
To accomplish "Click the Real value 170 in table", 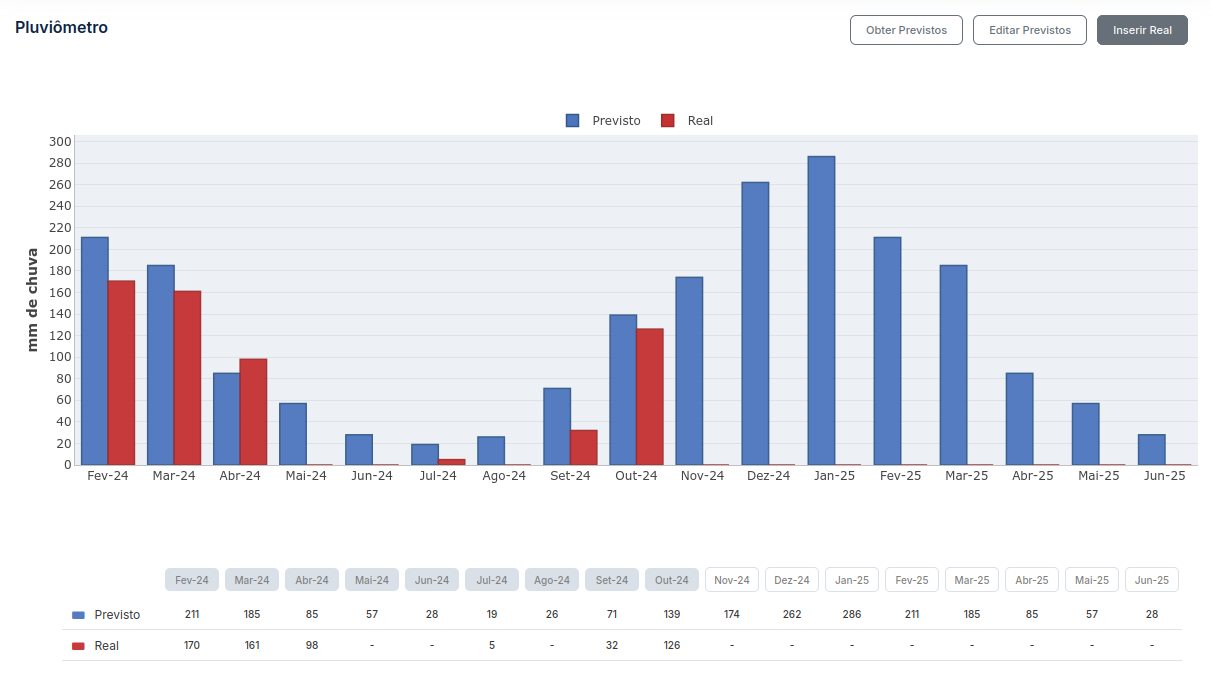I will (192, 646).
